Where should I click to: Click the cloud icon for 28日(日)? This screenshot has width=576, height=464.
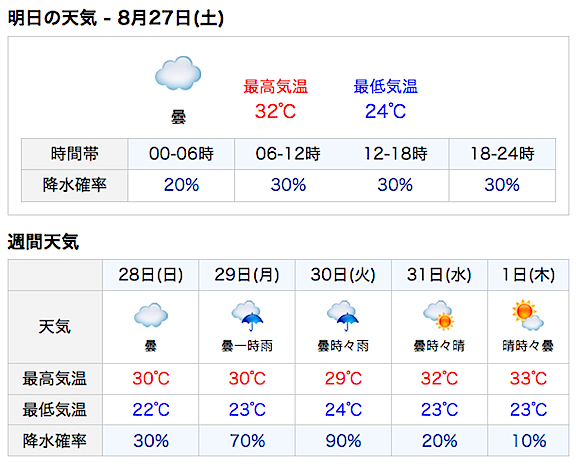151,315
